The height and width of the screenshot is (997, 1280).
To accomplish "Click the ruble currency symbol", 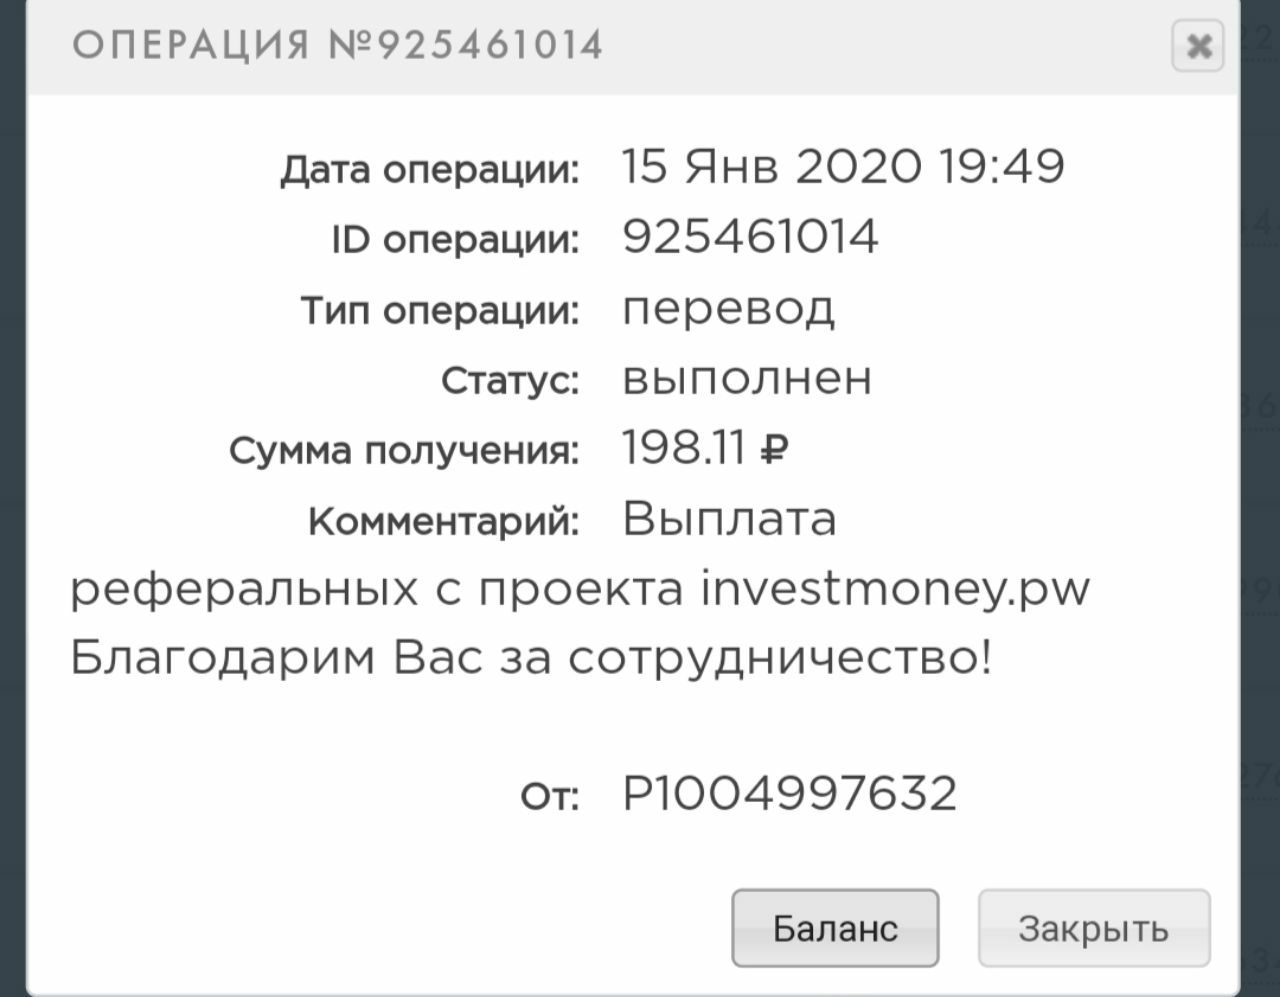I will (775, 450).
